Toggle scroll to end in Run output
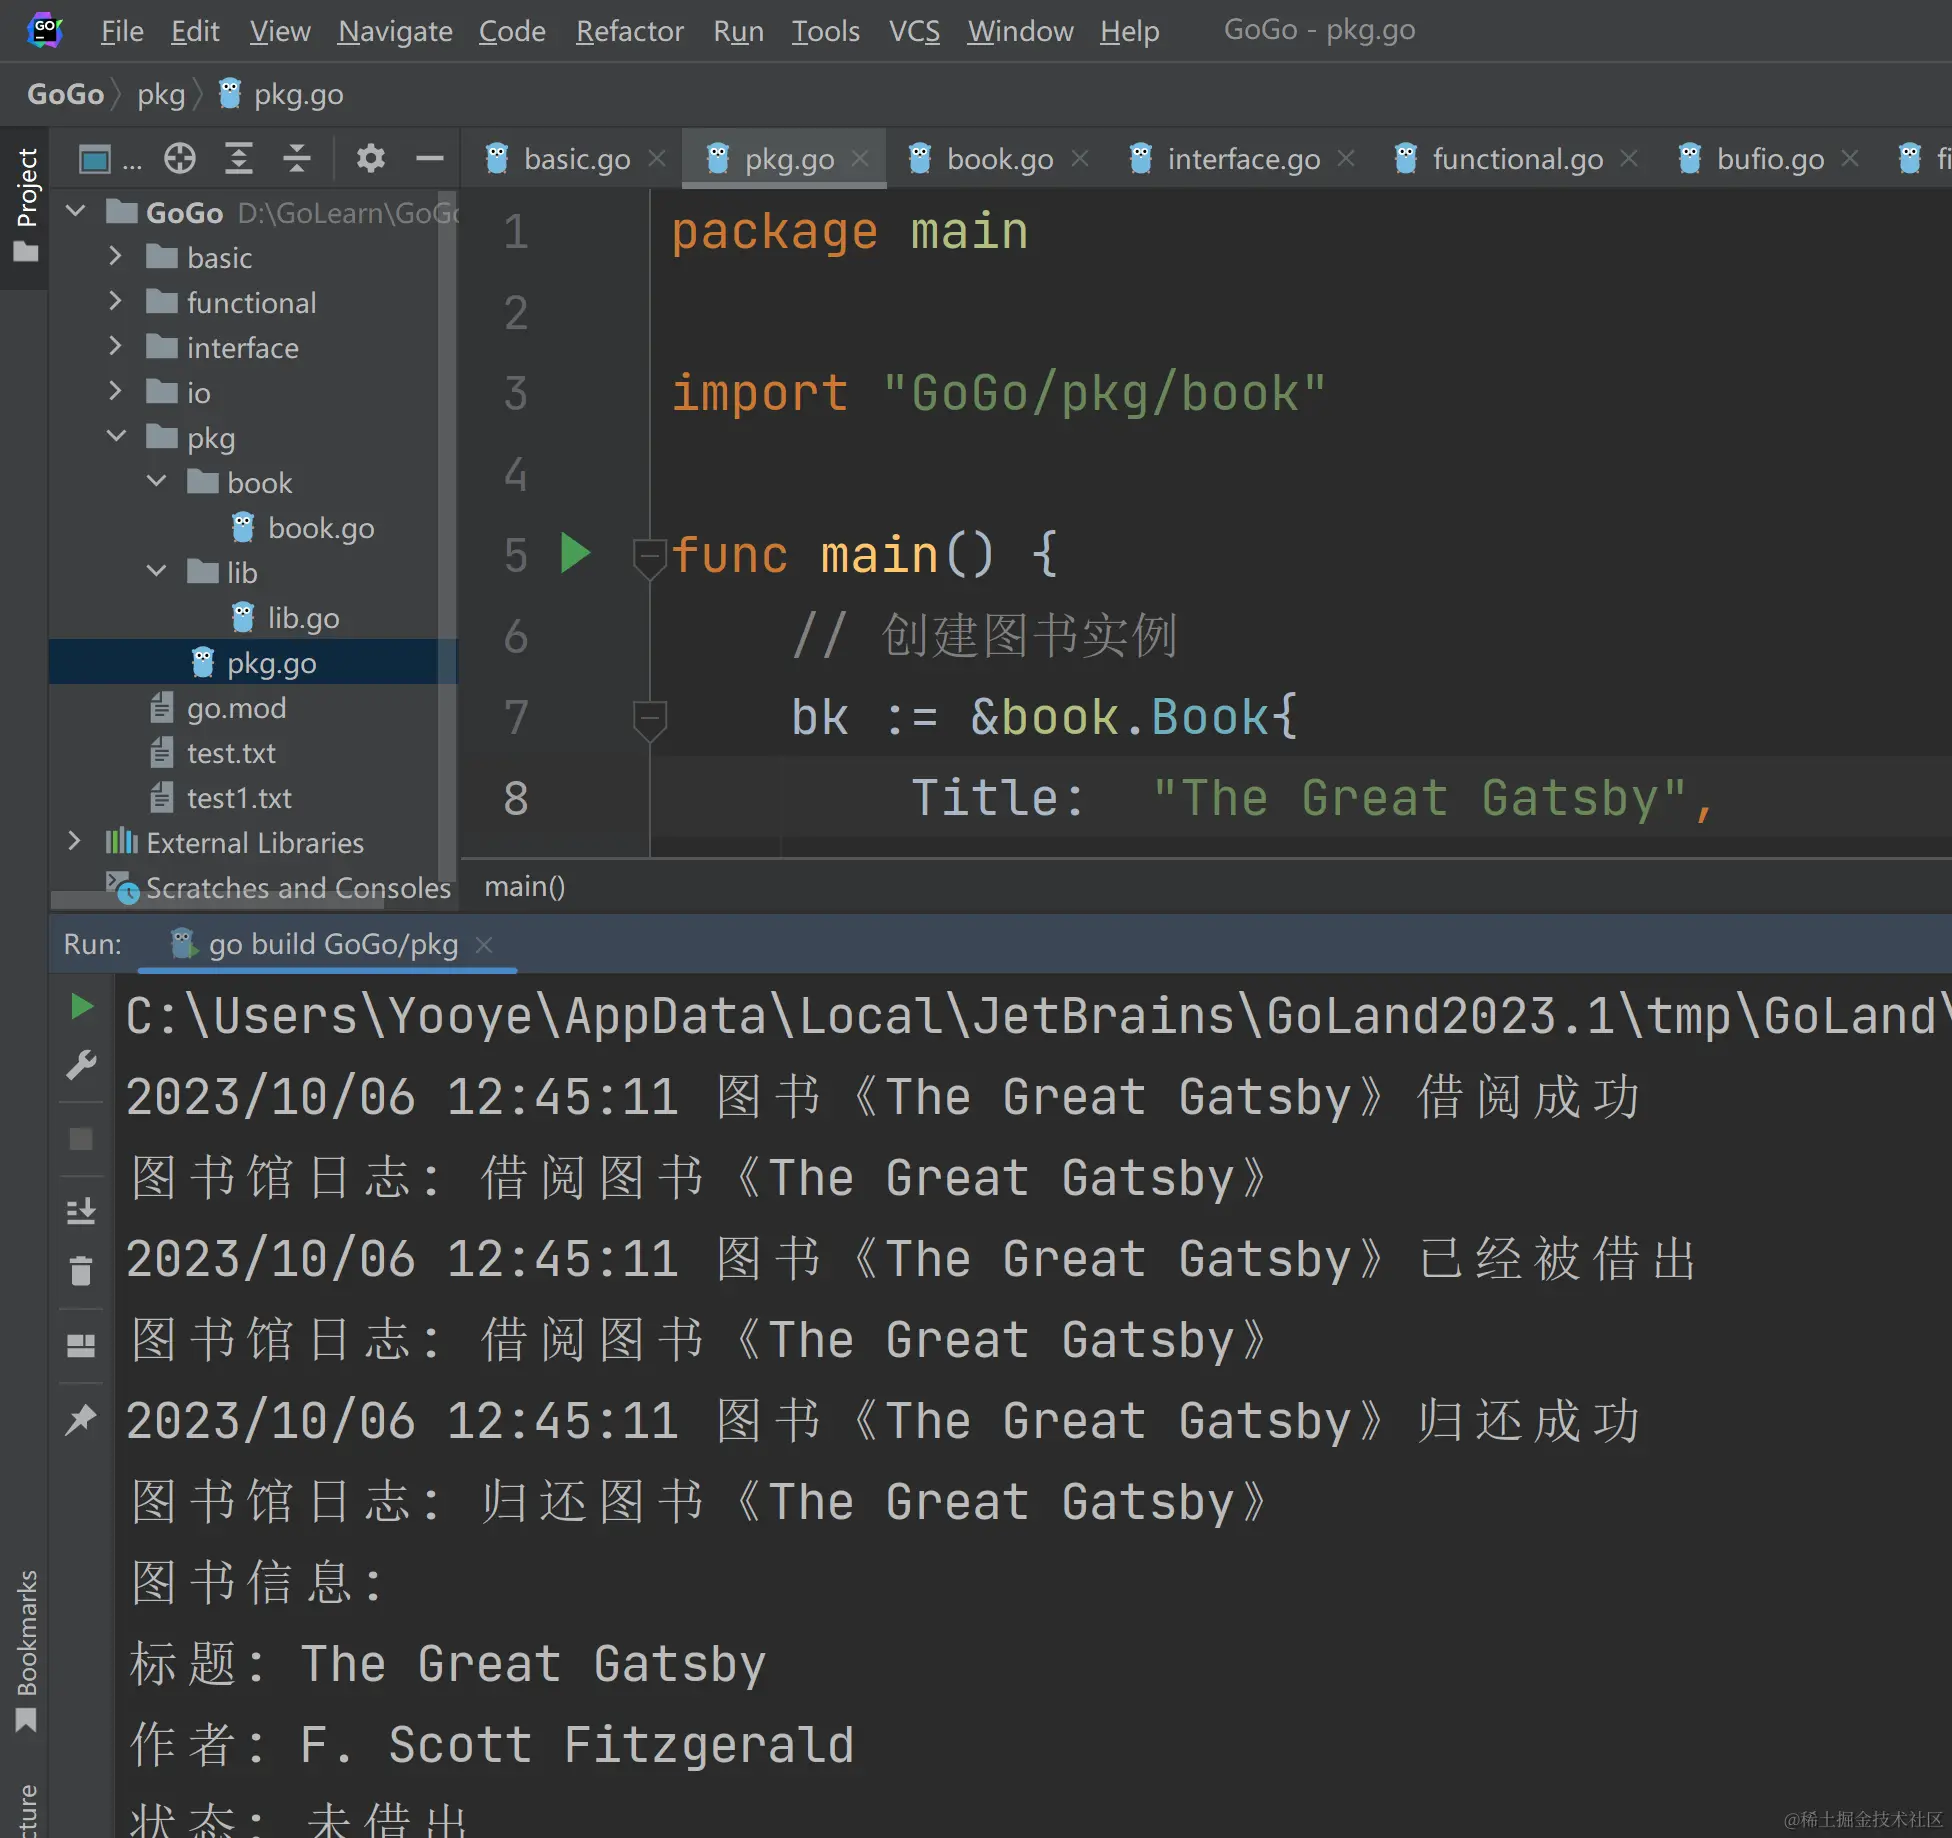The image size is (1952, 1838). click(x=81, y=1211)
